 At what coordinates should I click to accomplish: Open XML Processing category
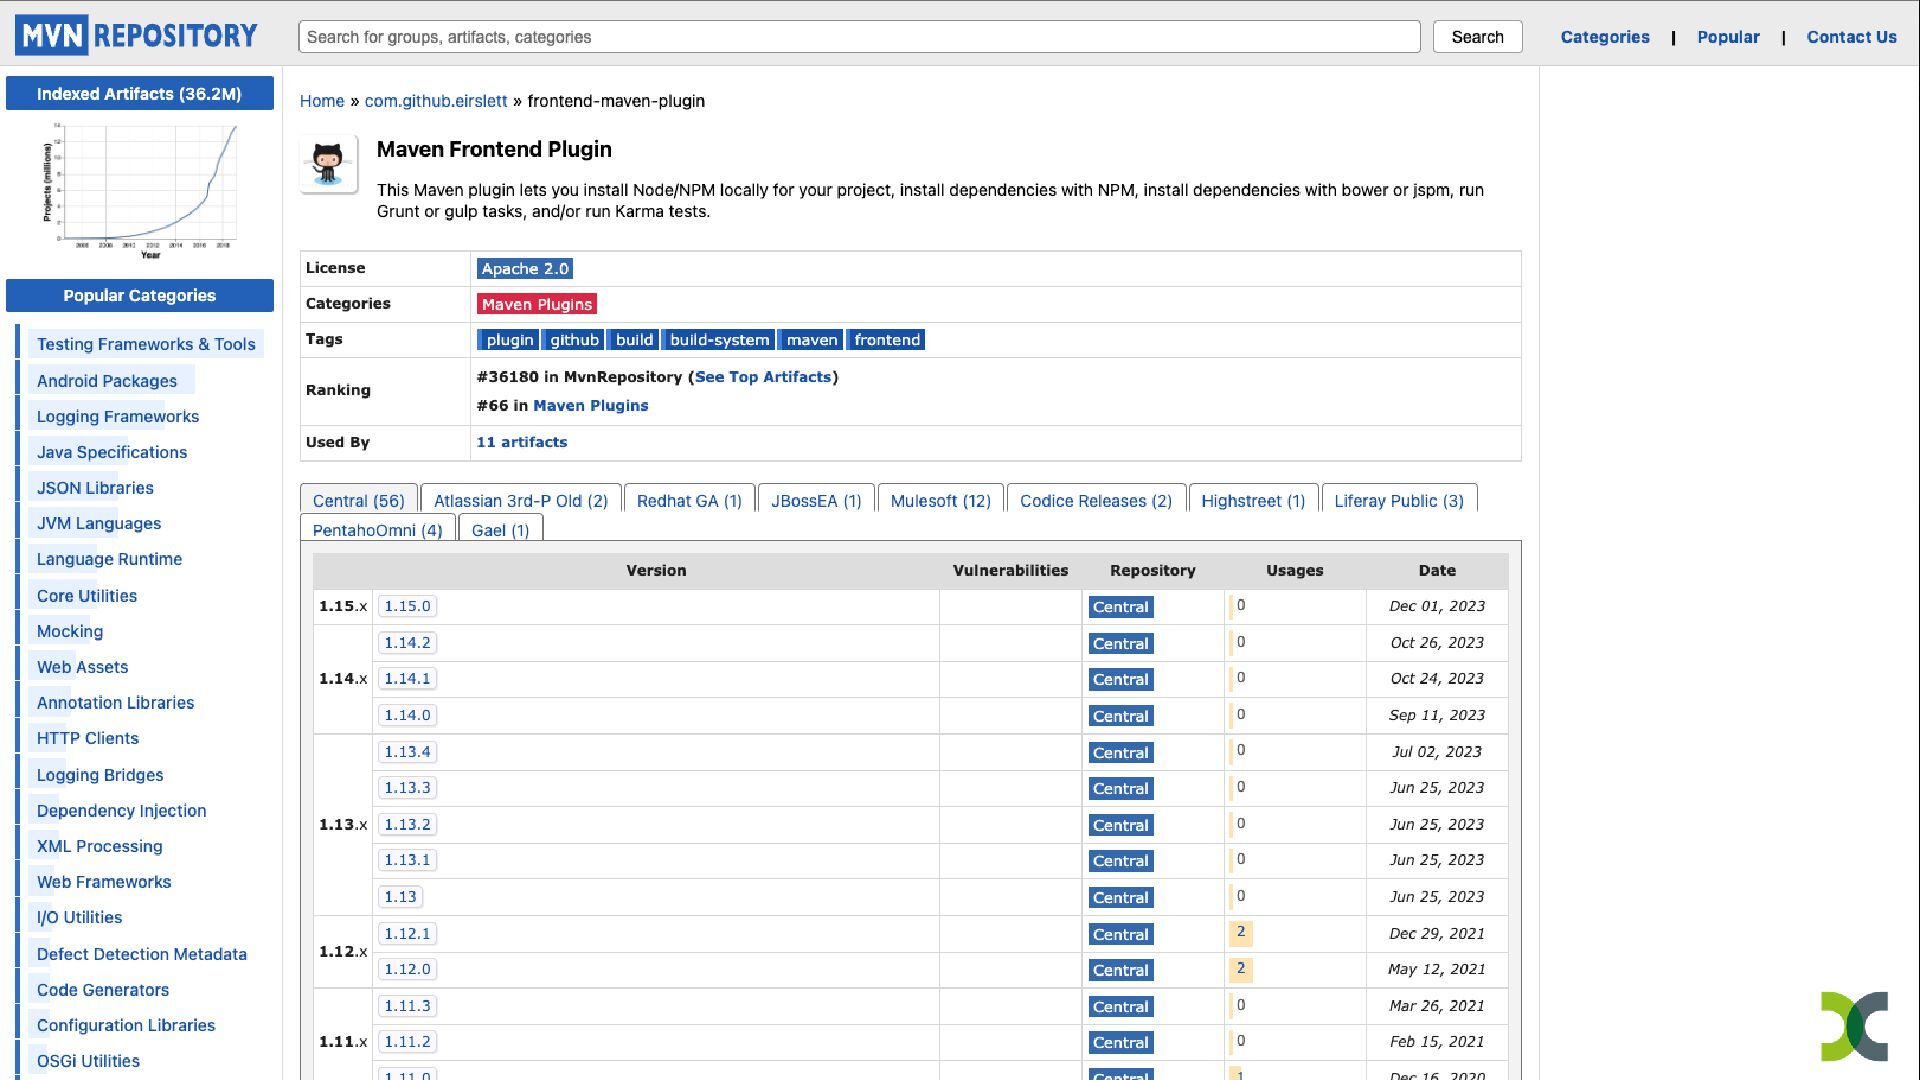[x=100, y=846]
